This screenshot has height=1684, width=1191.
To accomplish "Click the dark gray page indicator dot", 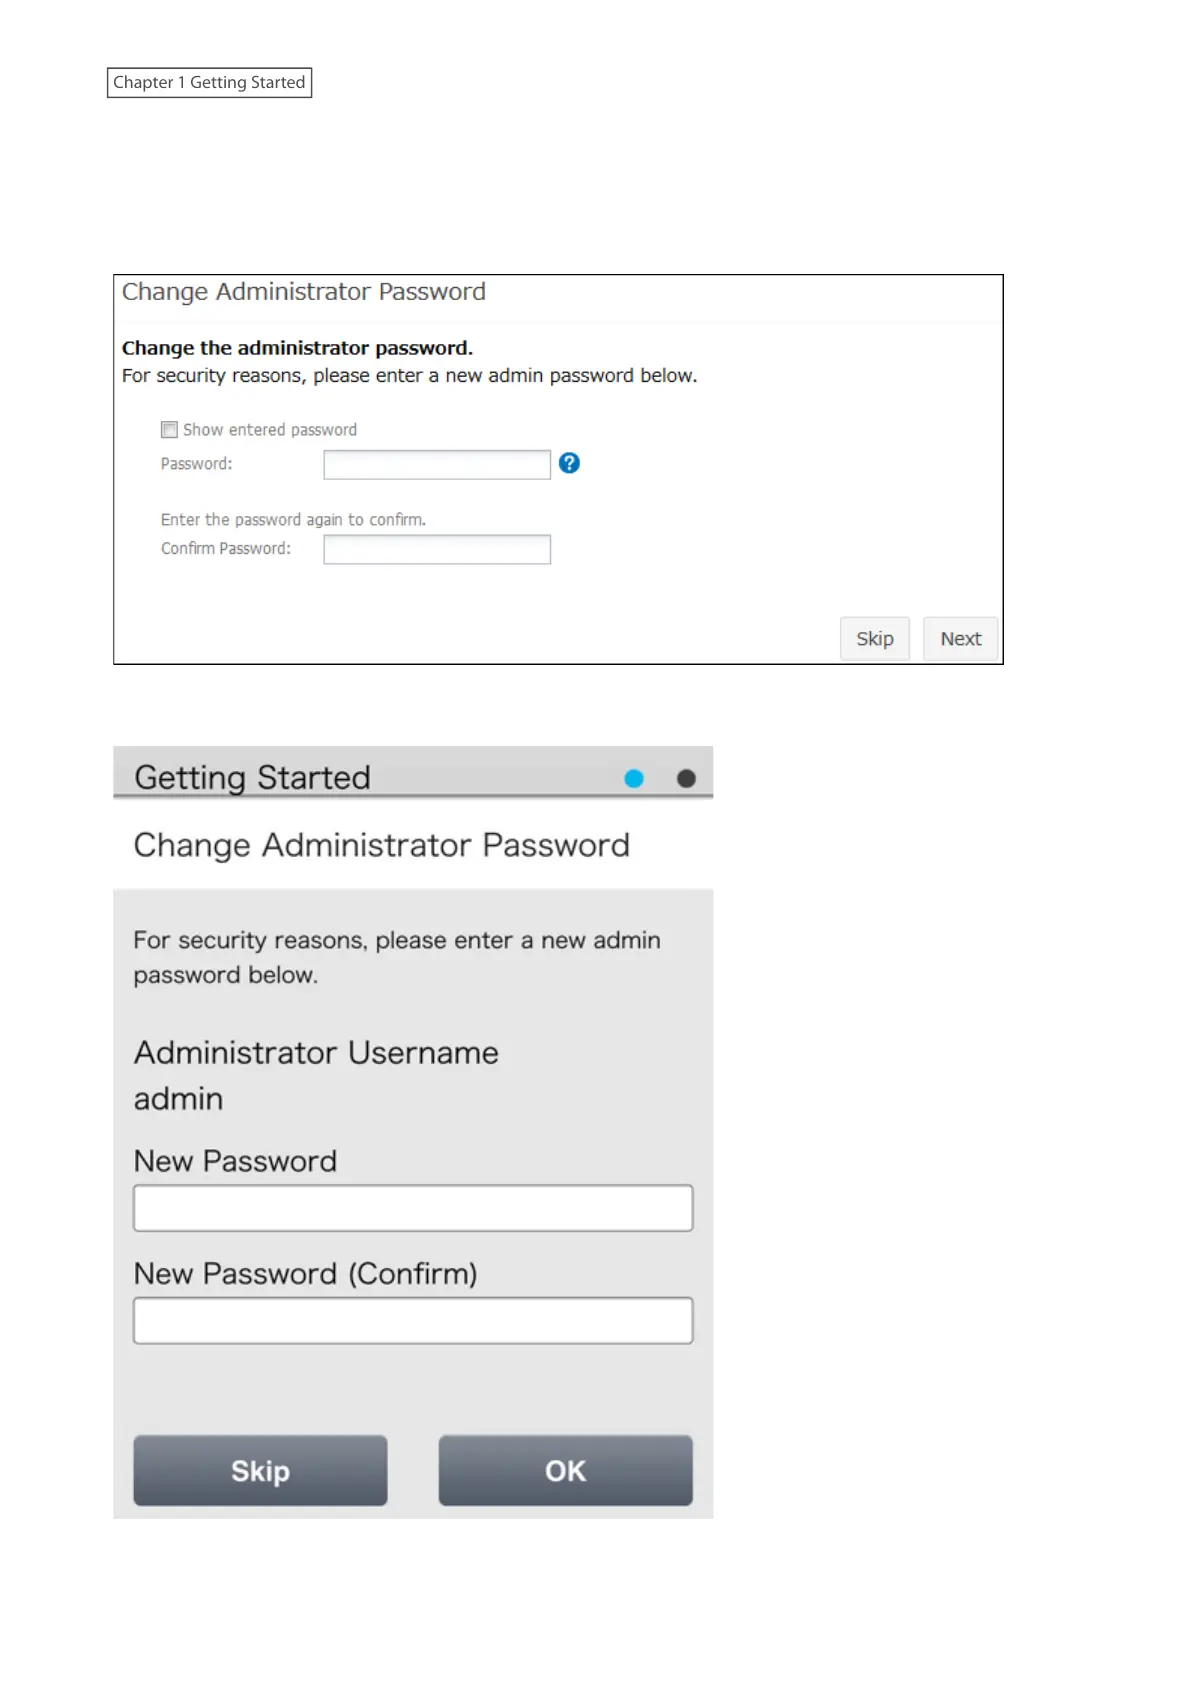I will point(686,779).
